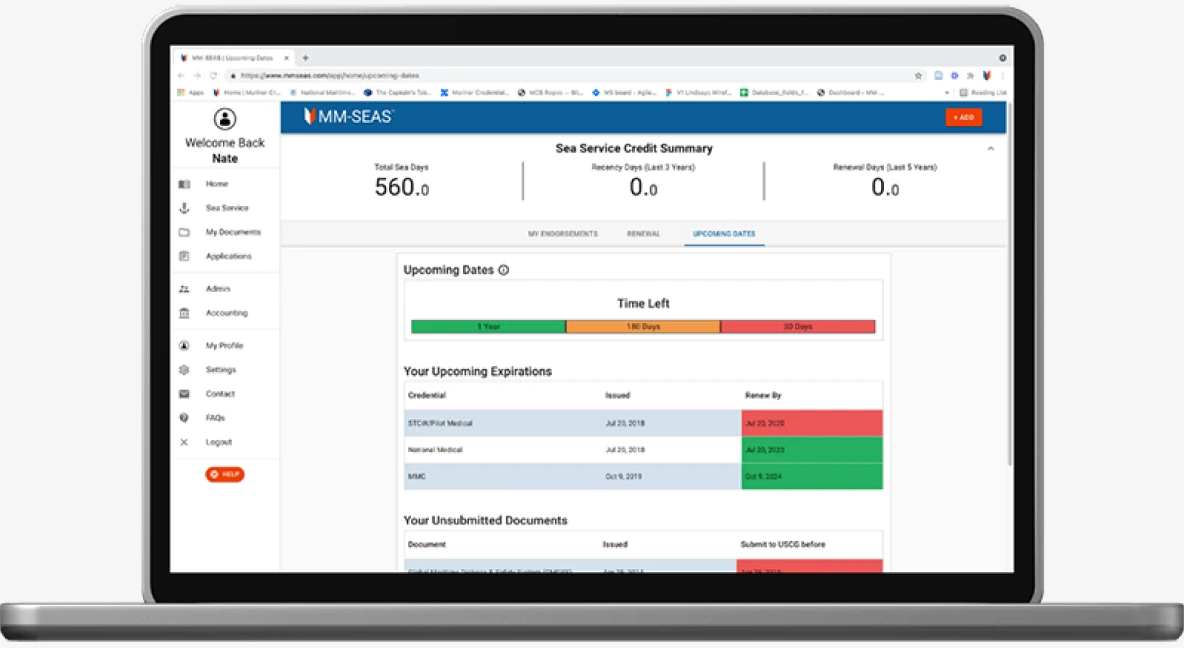Click the red Jul 20, 2020 renew-by cell
The height and width of the screenshot is (648, 1184).
(812, 423)
